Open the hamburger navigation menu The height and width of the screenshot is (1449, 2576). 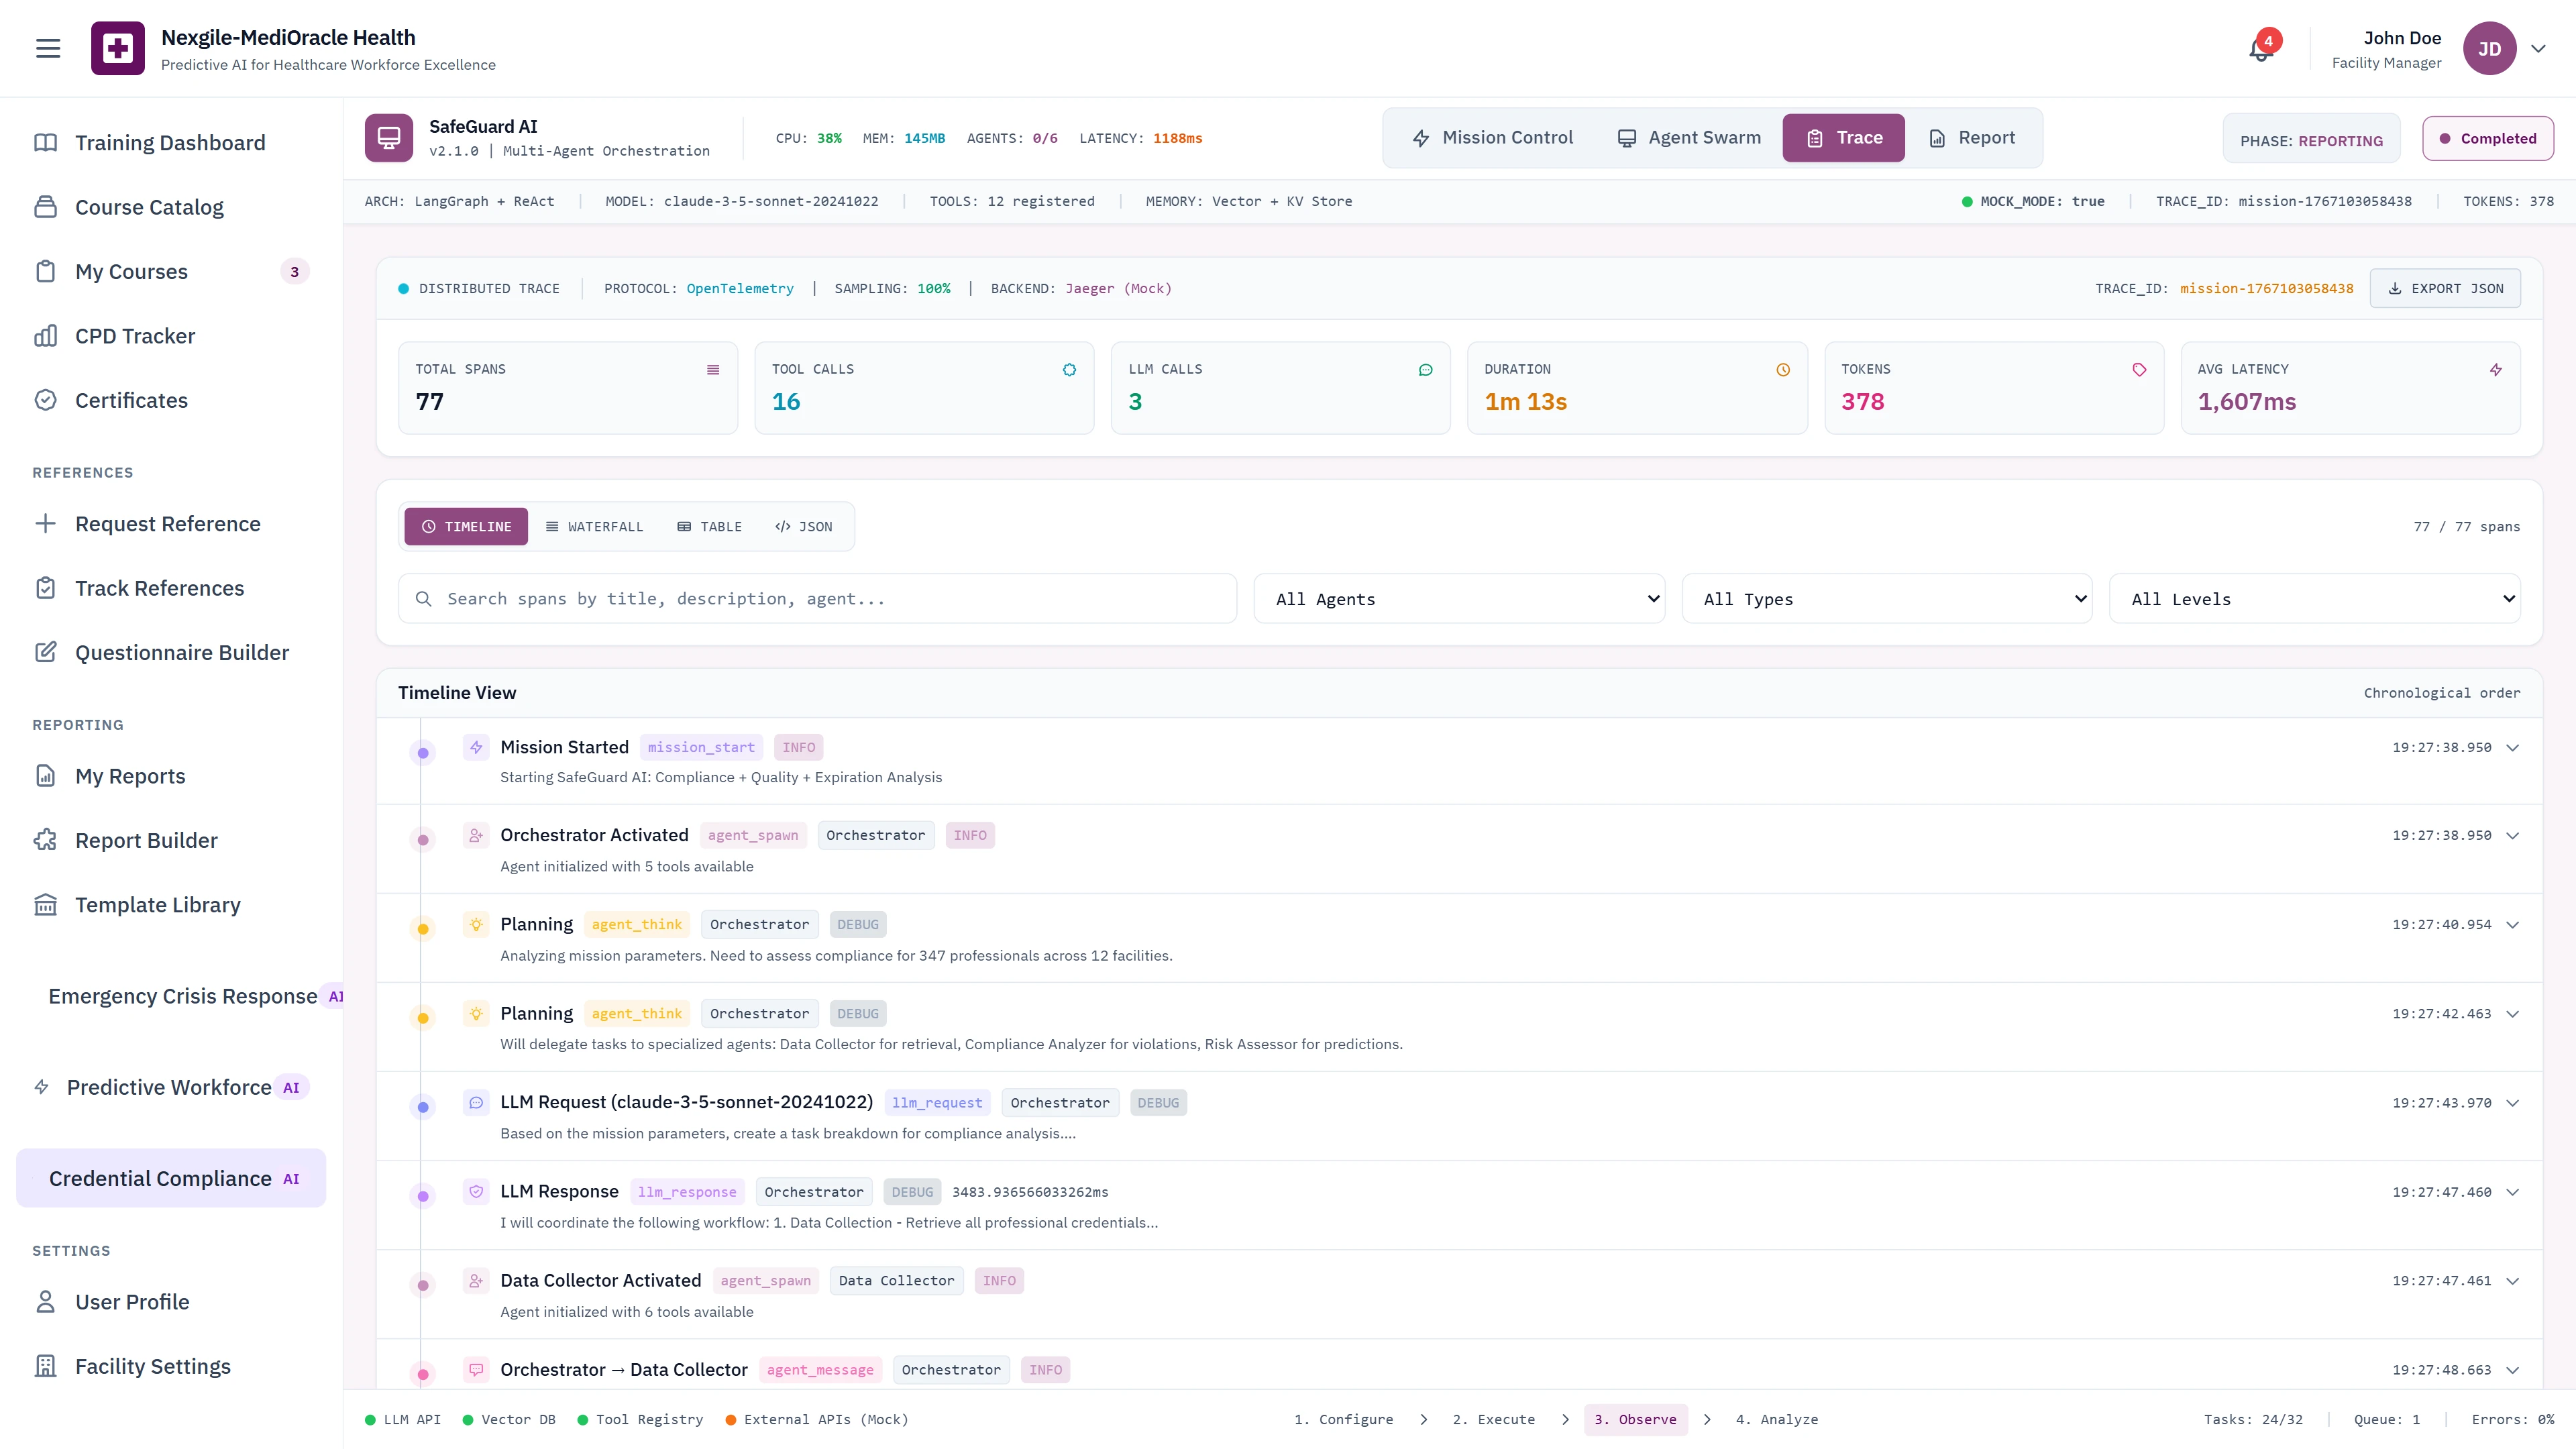(x=47, y=47)
